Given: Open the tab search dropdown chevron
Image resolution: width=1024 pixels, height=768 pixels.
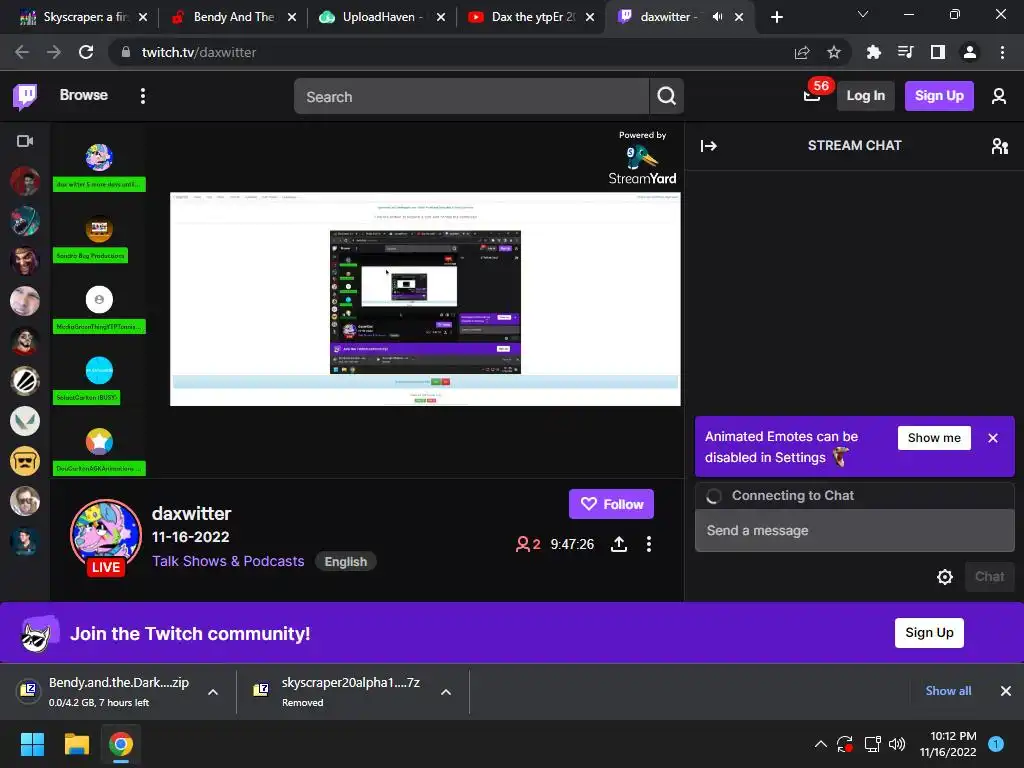Looking at the screenshot, I should (x=863, y=14).
